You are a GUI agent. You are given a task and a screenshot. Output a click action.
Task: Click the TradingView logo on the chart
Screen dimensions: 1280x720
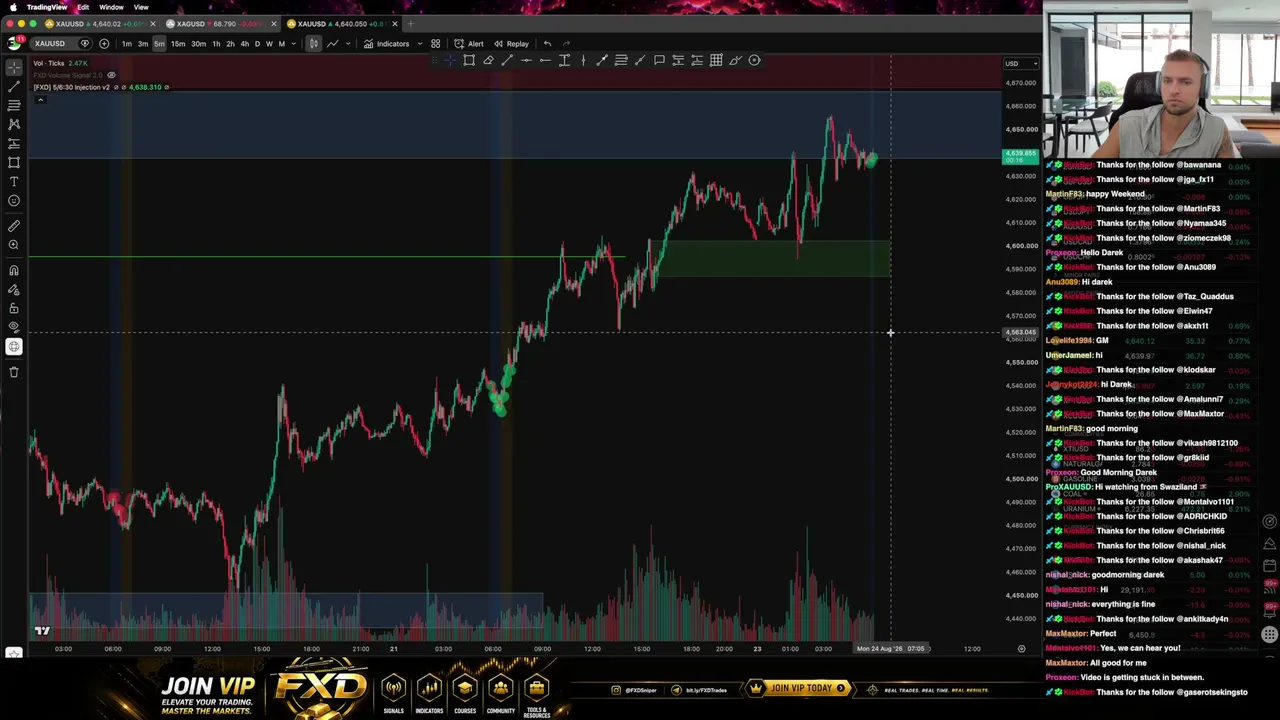(x=42, y=631)
